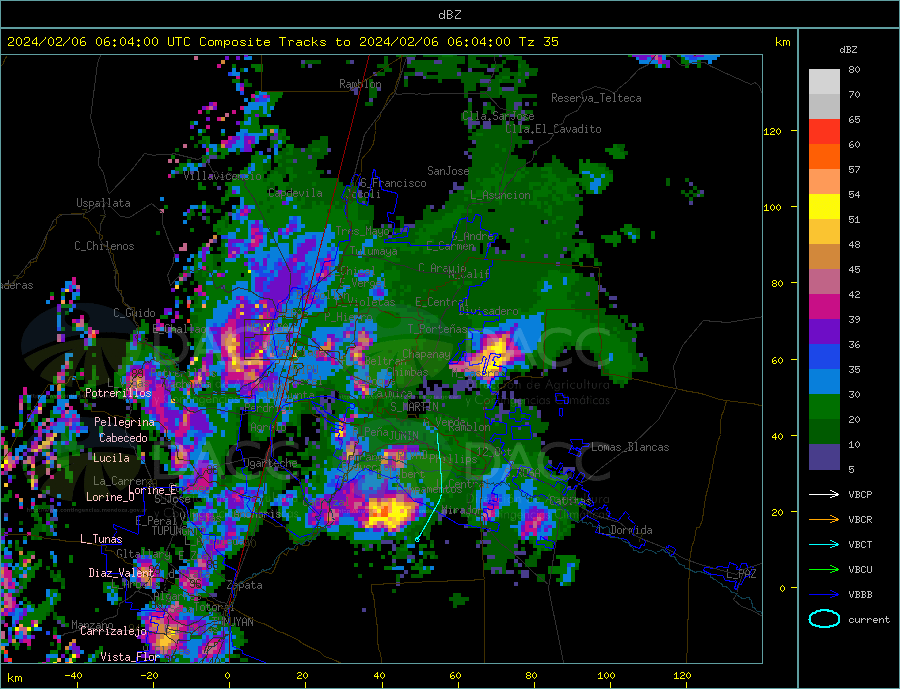Pick the light orange swatch between 57 and 54
900x689 pixels.
pyautogui.click(x=824, y=182)
